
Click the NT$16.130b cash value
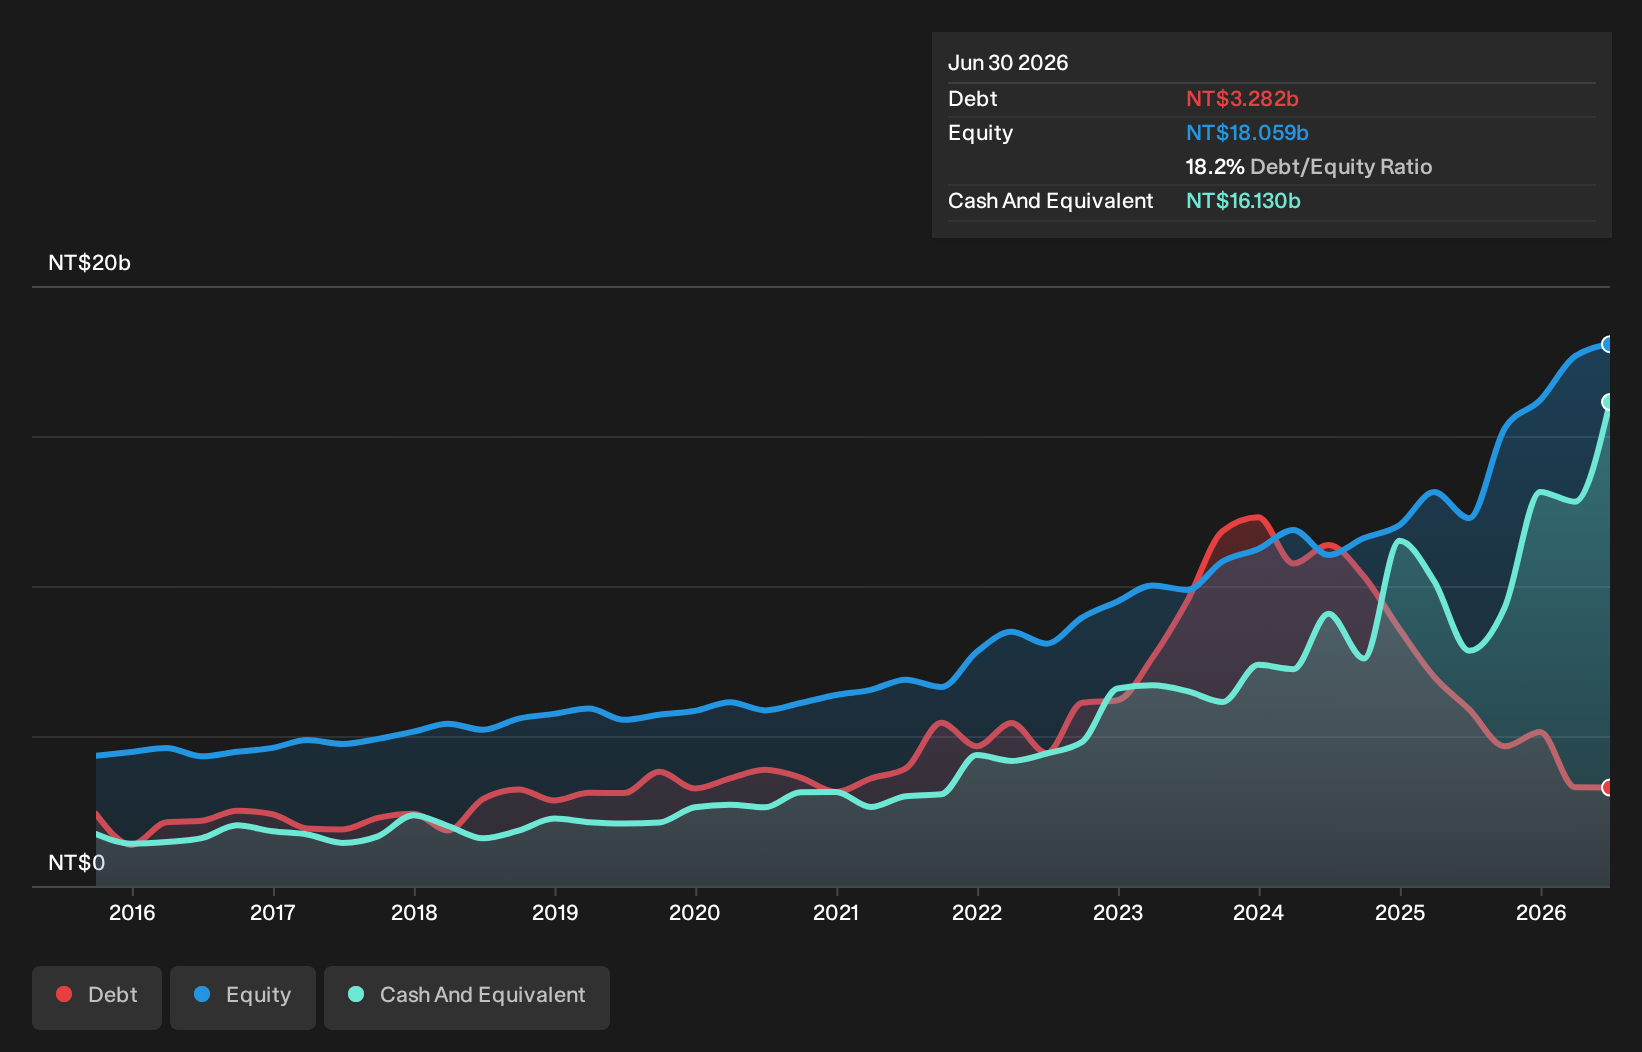[1243, 201]
